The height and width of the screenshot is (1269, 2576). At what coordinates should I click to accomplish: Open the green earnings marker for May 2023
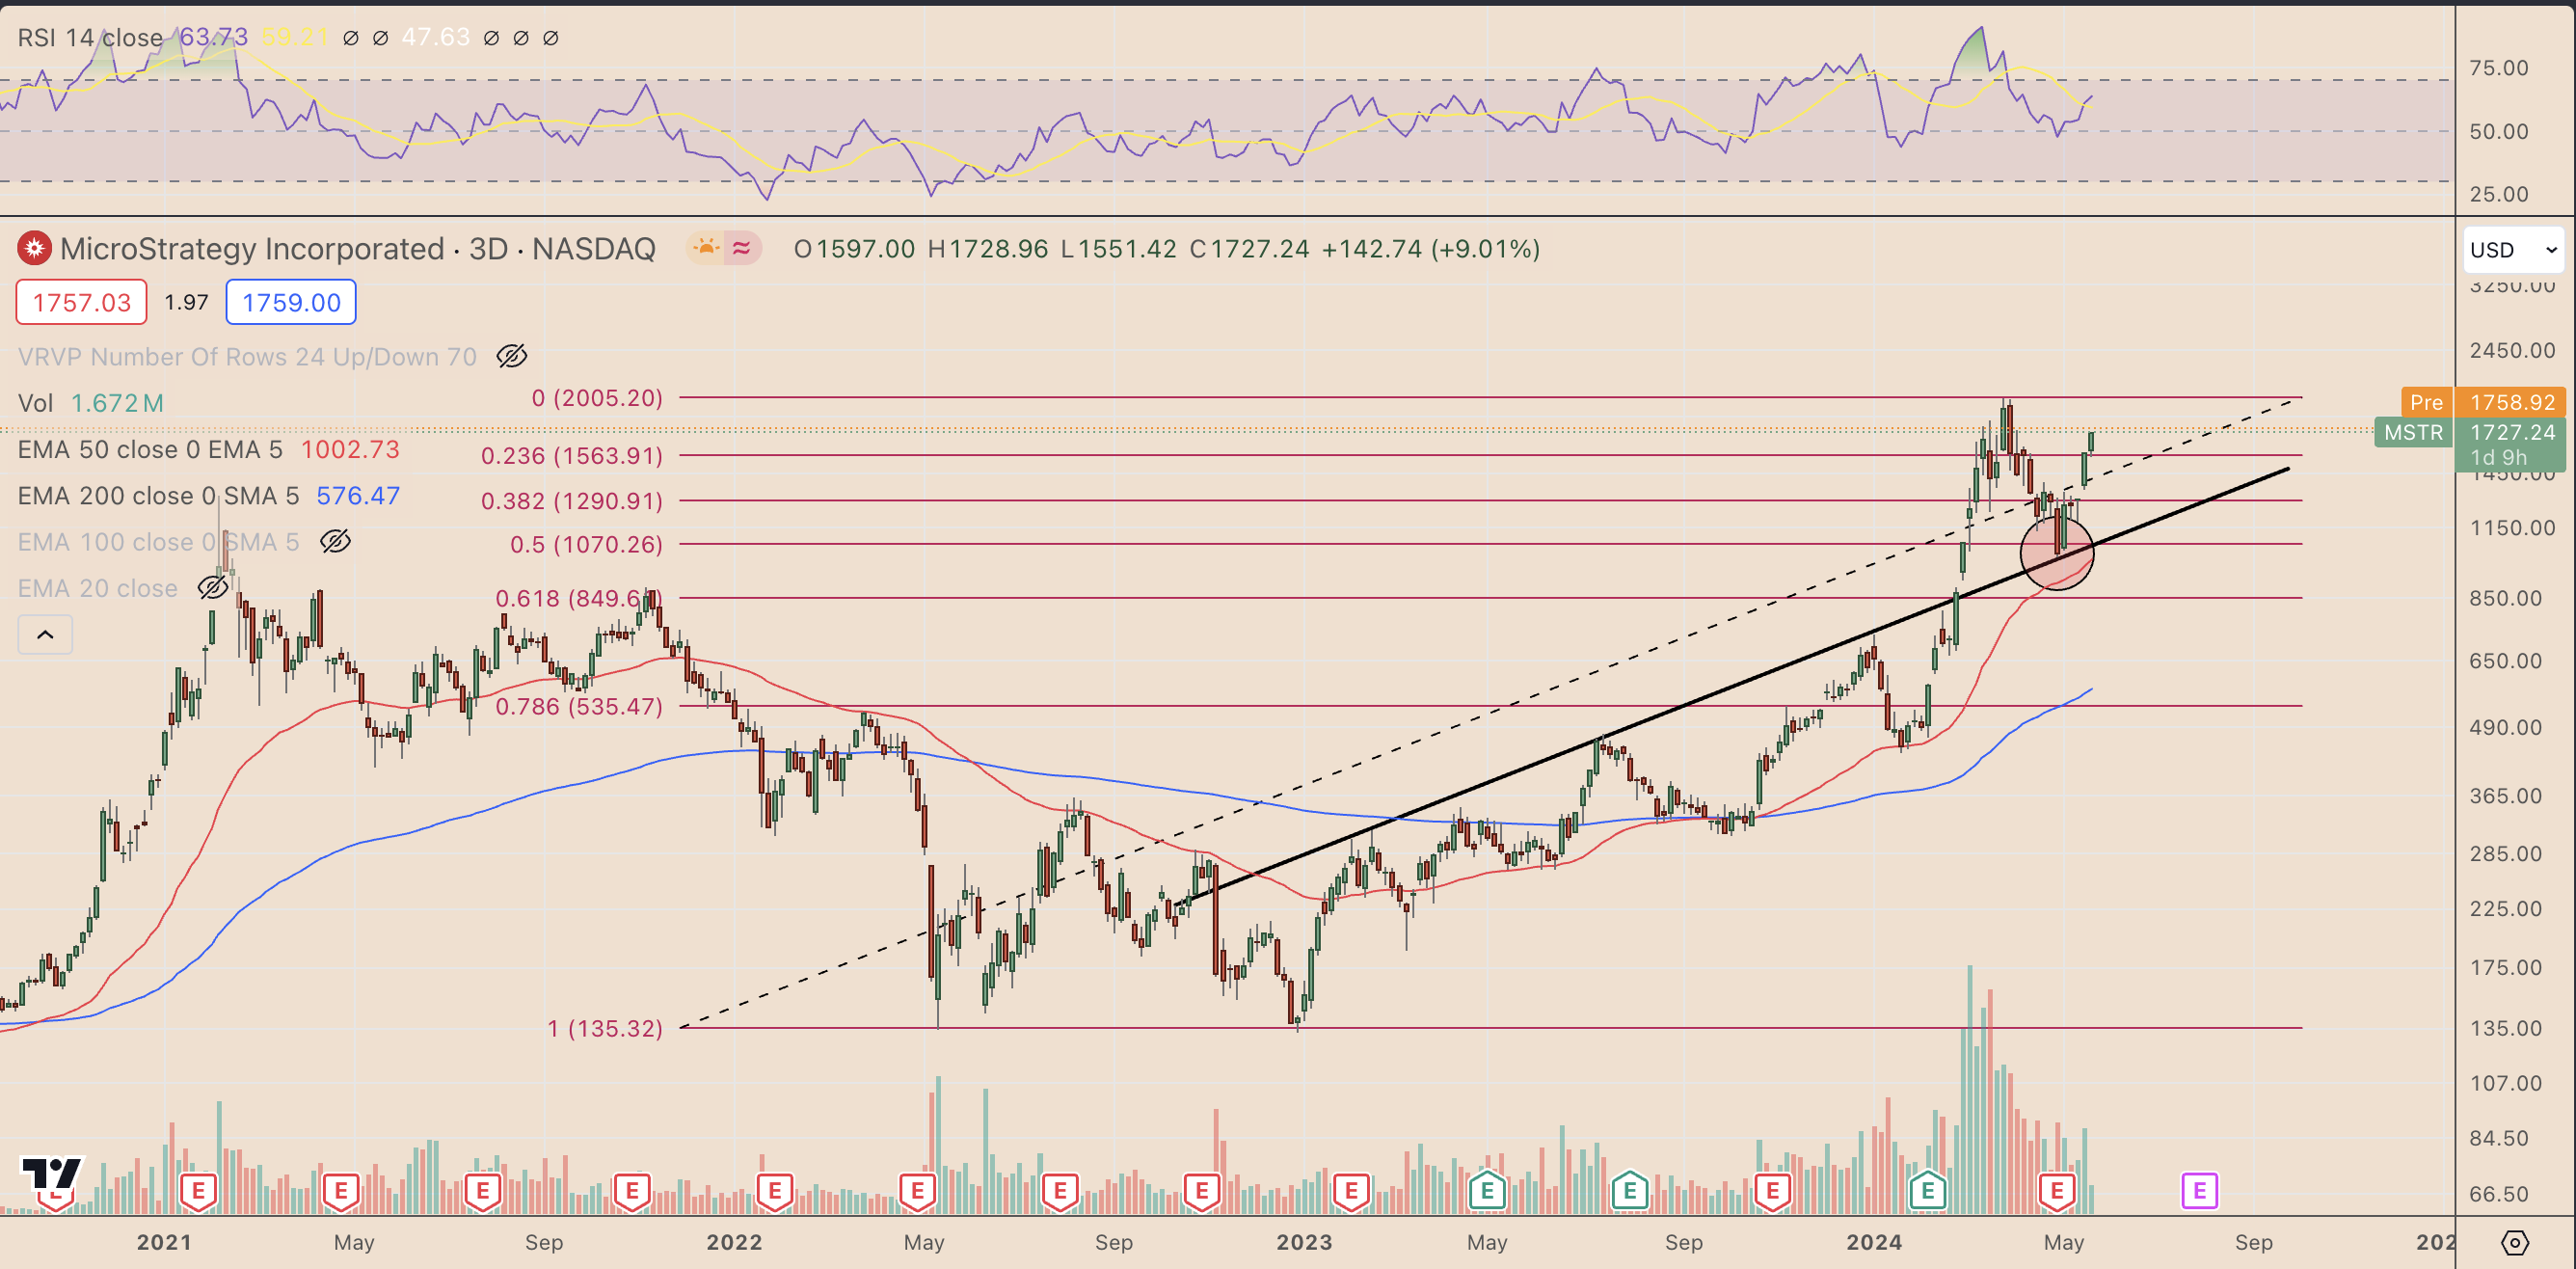click(1487, 1191)
